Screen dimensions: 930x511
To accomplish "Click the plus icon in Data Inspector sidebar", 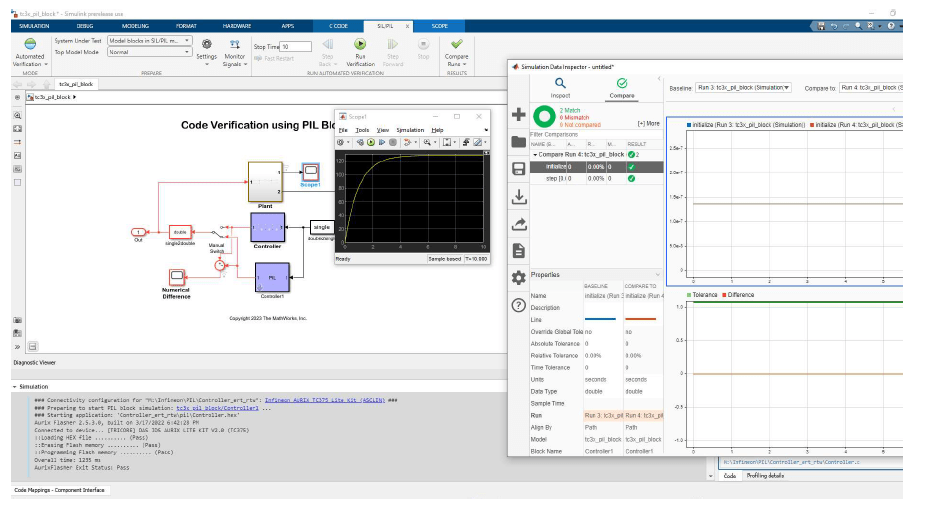I will [x=518, y=115].
